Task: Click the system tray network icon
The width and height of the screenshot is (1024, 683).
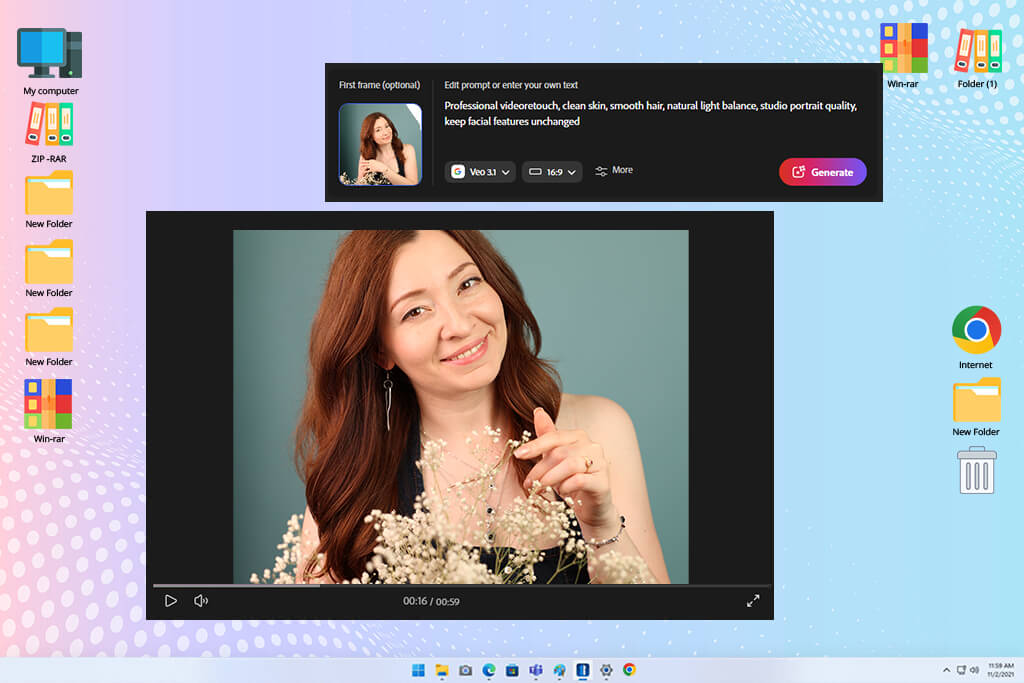Action: pos(961,670)
